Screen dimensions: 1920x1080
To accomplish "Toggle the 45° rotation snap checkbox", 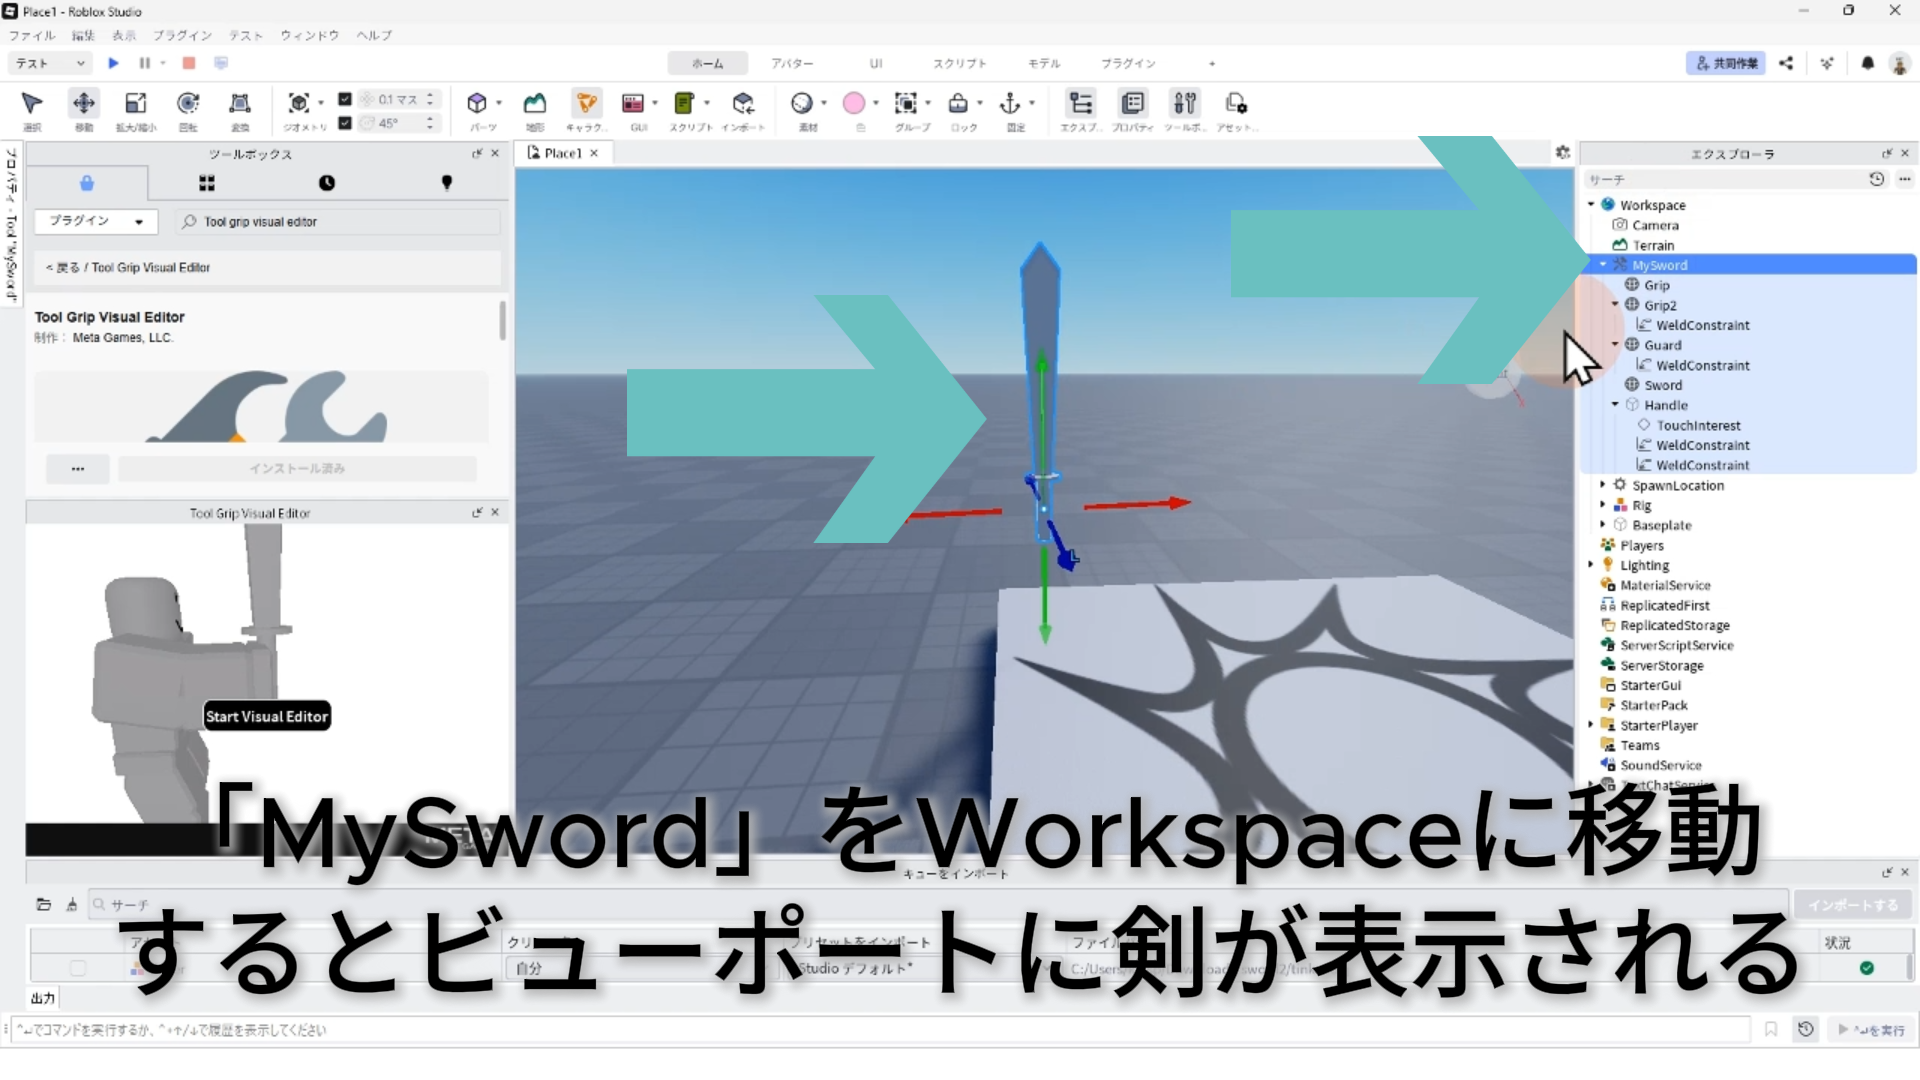I will click(x=345, y=123).
